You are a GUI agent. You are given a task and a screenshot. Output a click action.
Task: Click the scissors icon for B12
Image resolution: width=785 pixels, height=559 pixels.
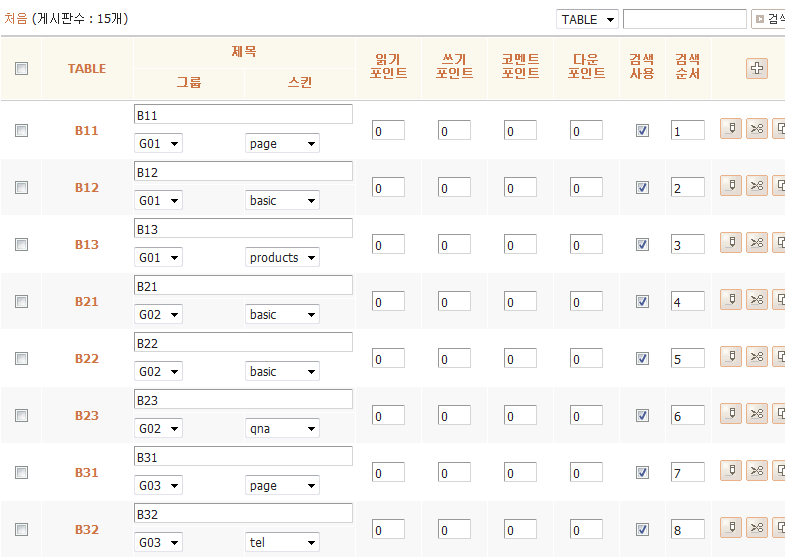click(757, 186)
